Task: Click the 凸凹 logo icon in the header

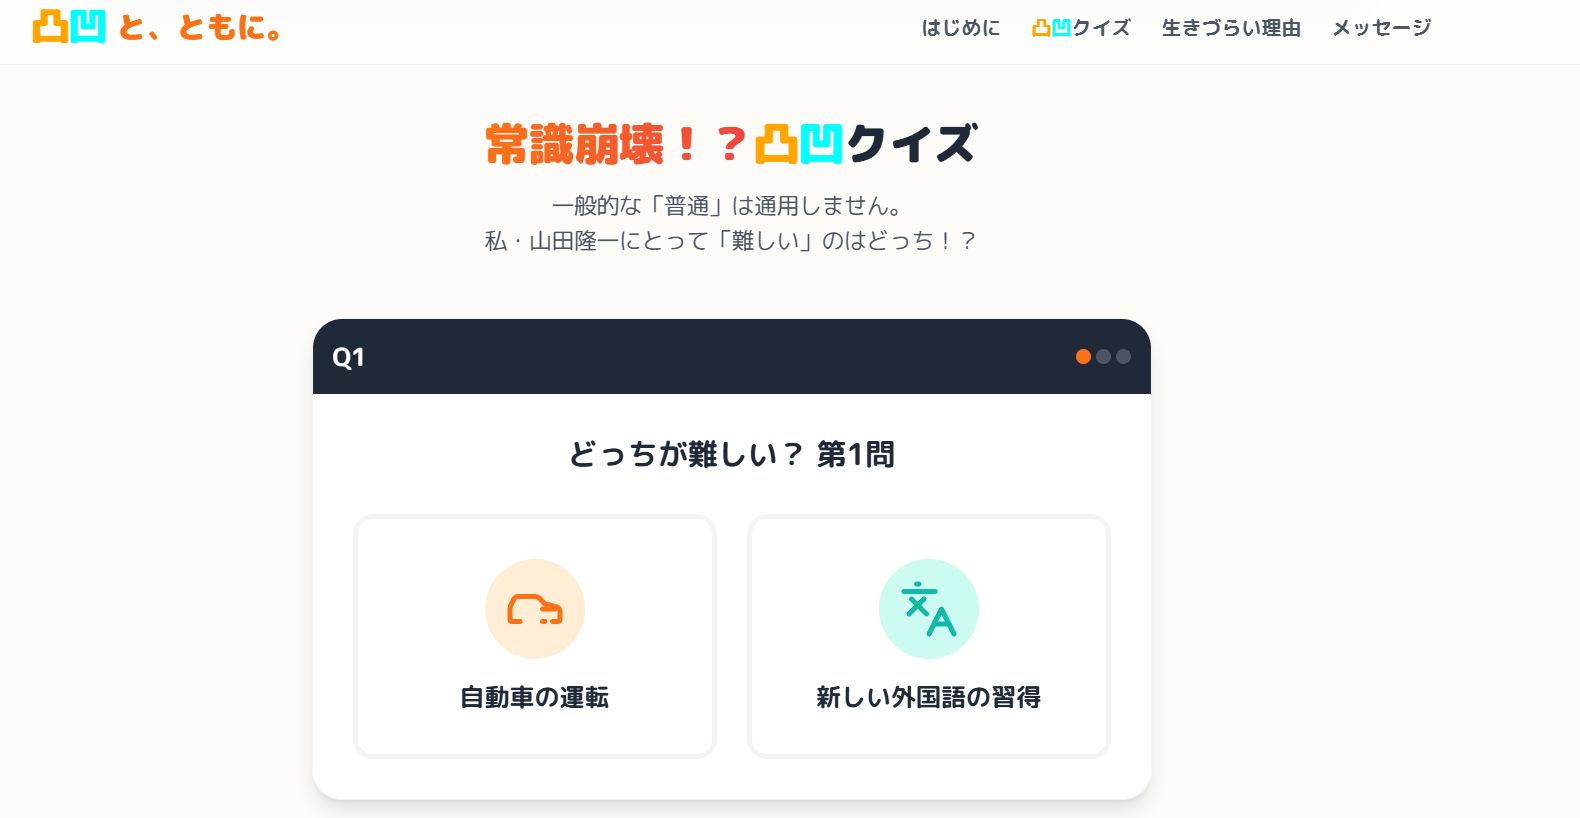Action: click(68, 29)
